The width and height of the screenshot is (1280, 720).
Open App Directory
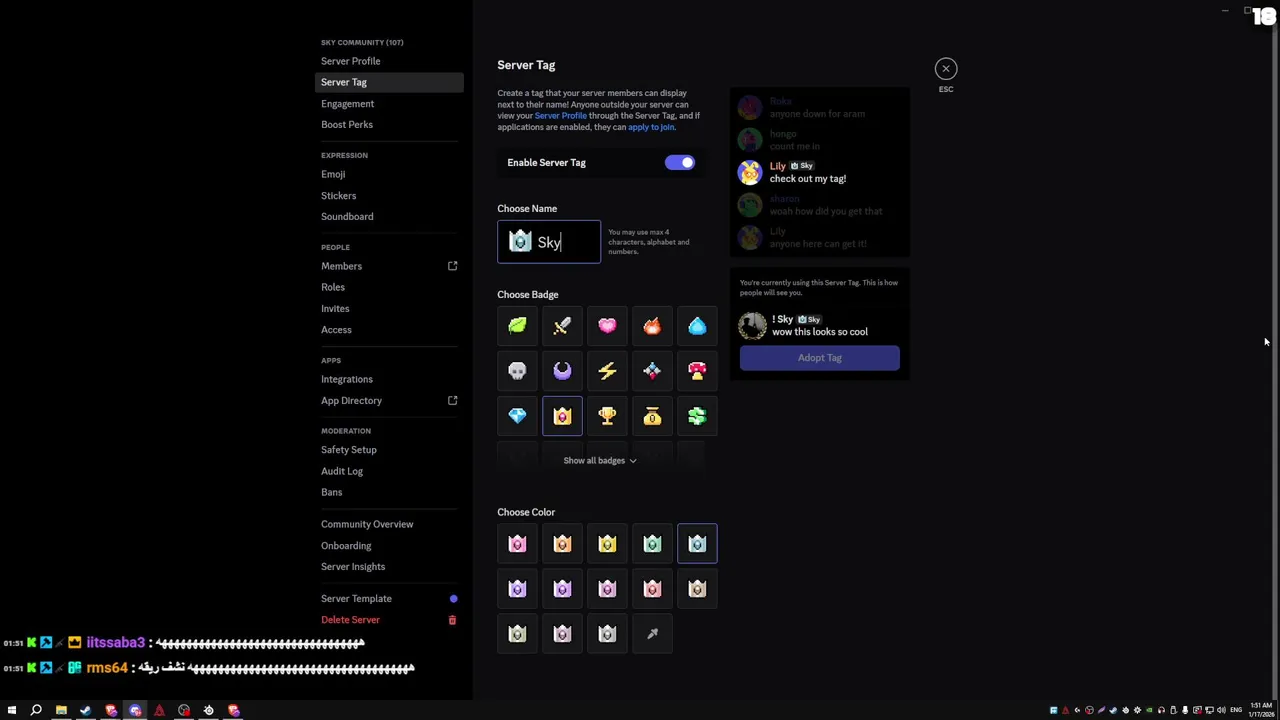[389, 401]
